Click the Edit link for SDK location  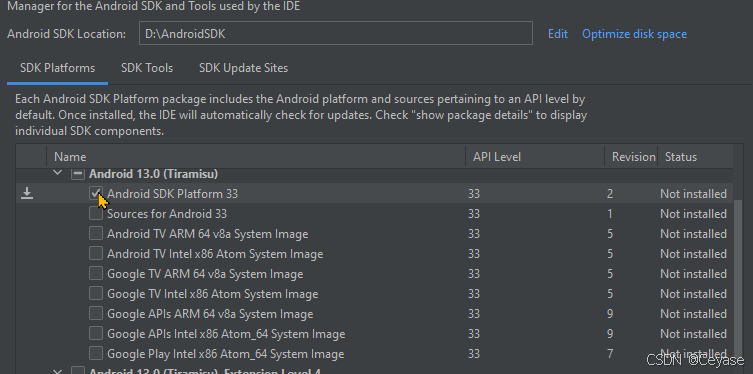click(x=558, y=34)
